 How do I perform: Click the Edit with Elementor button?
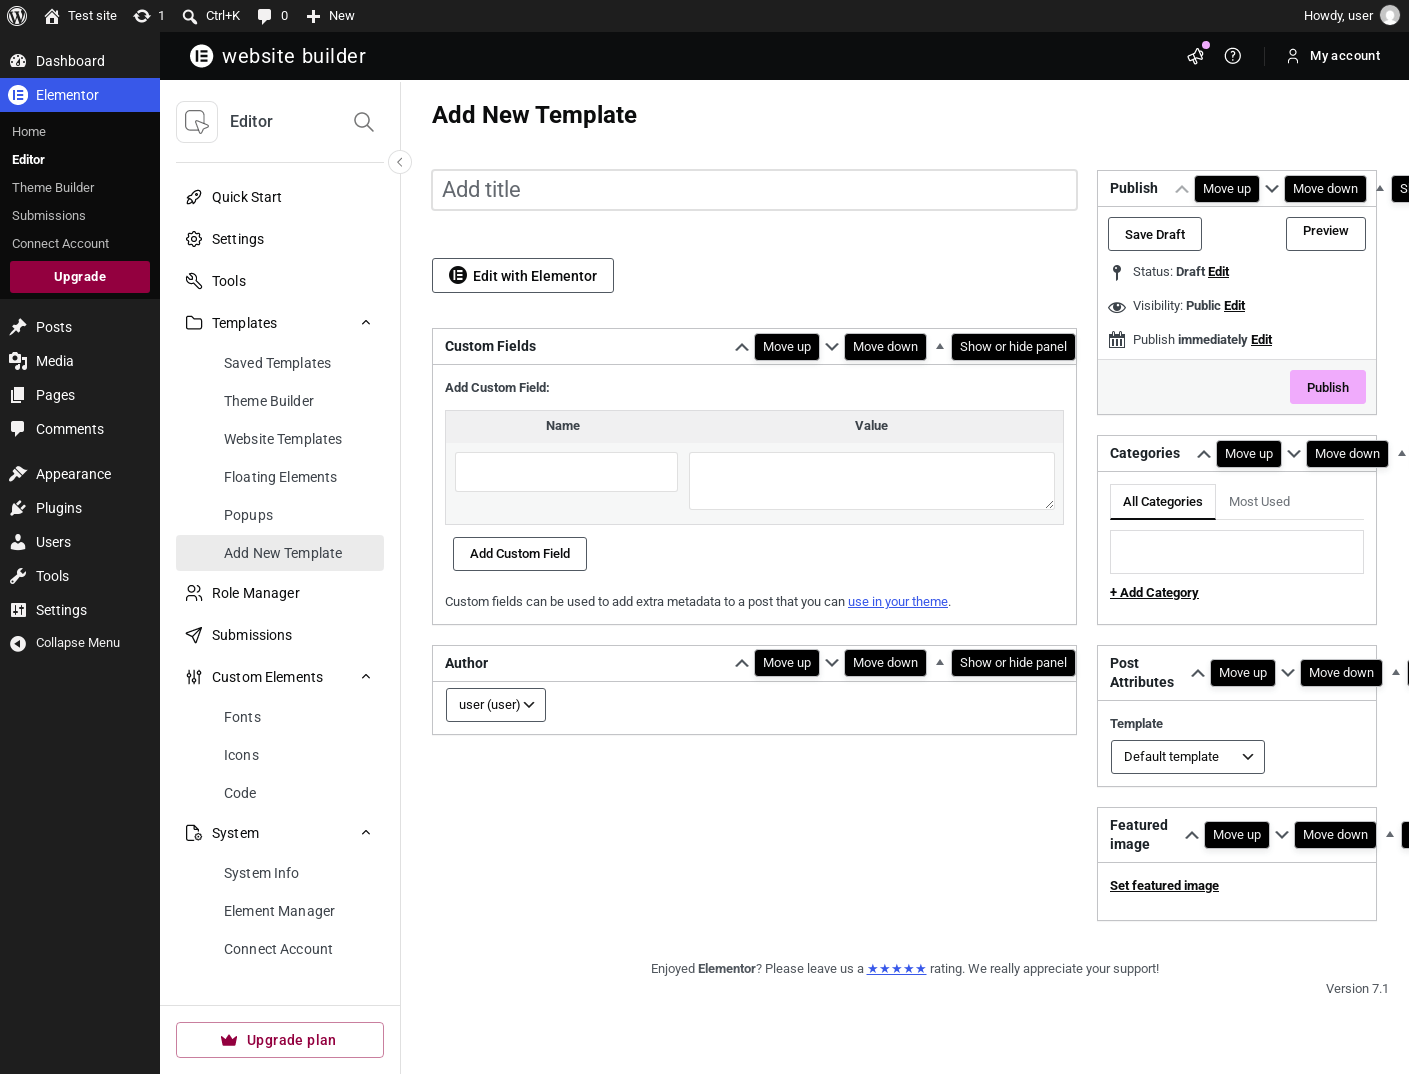click(x=523, y=276)
